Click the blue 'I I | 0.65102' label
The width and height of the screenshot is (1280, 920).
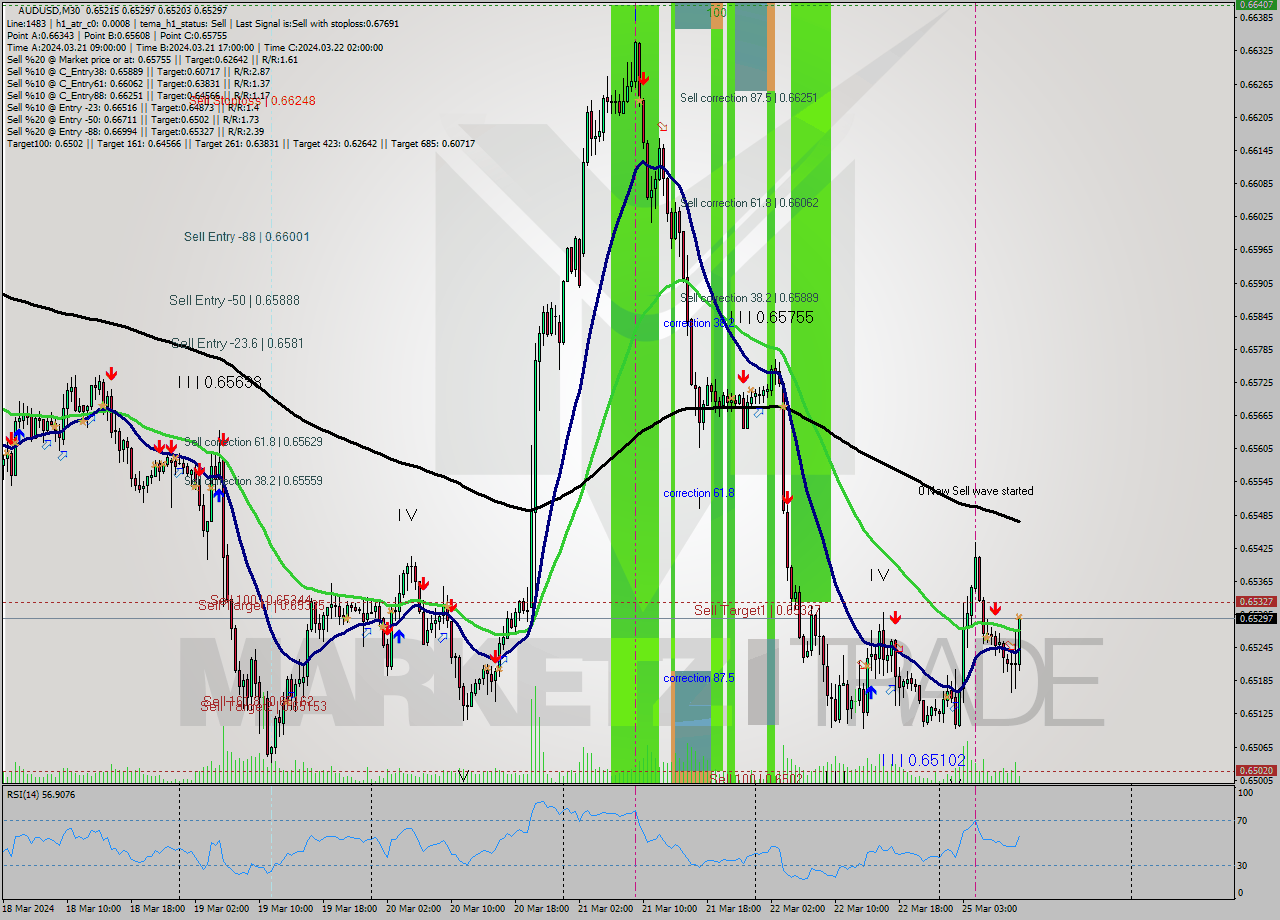tap(923, 760)
